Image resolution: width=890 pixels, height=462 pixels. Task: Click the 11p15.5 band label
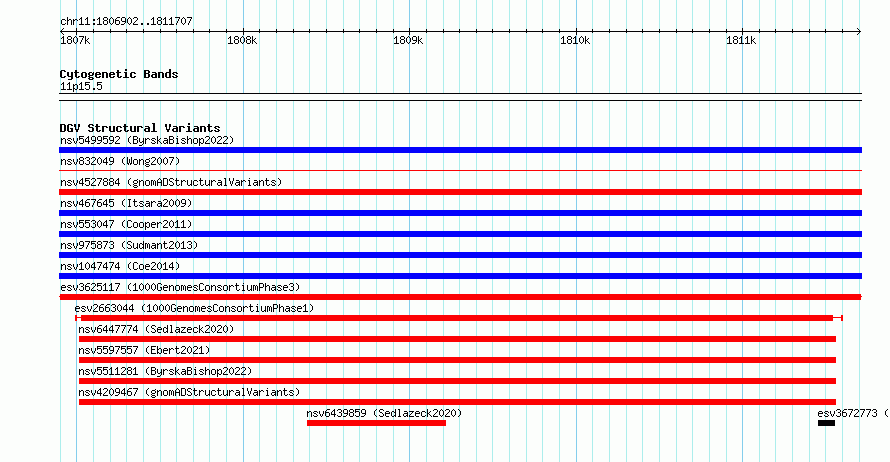(81, 86)
